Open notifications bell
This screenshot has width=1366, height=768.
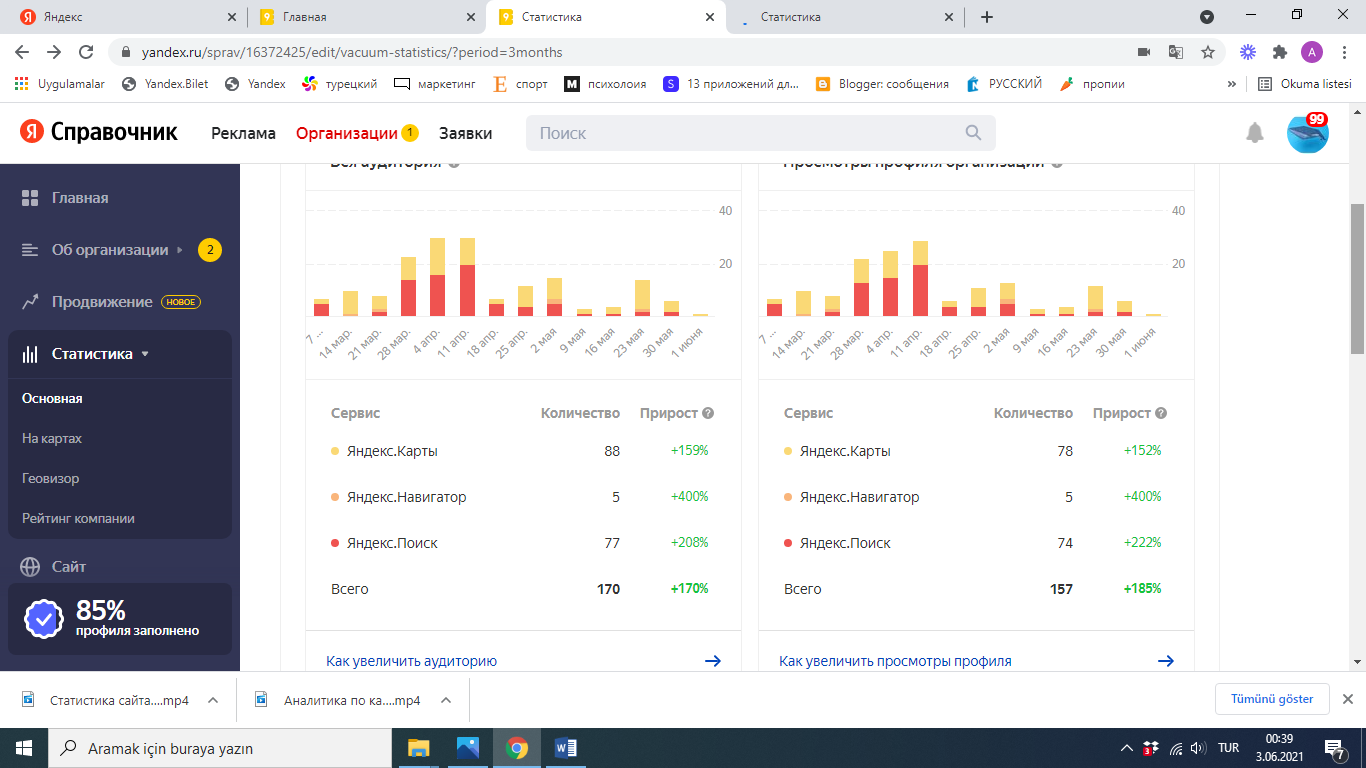click(x=1255, y=133)
